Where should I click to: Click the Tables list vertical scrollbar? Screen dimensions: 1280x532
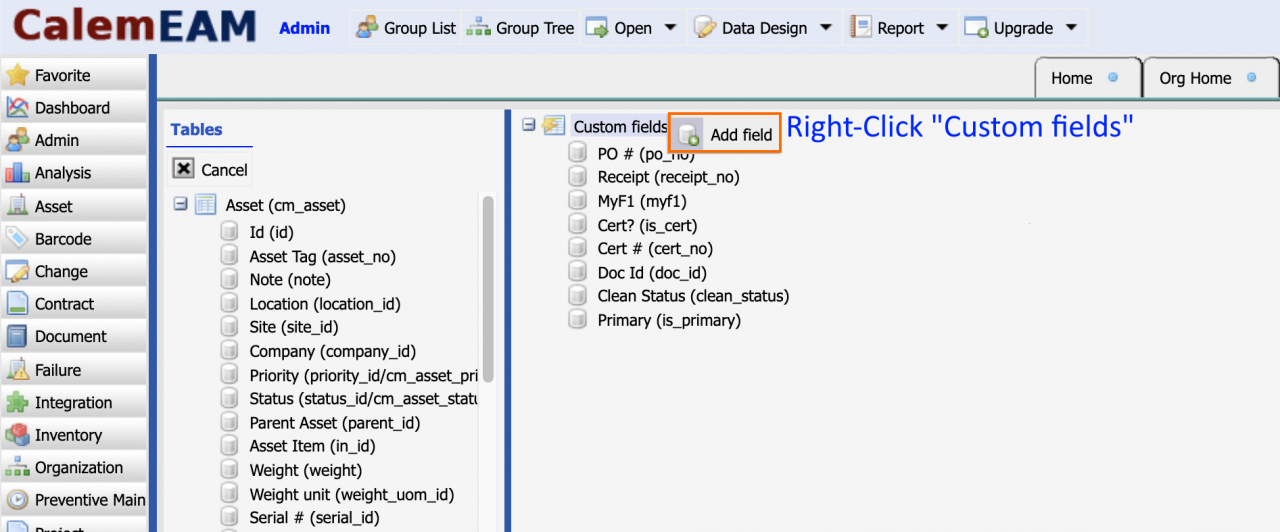[488, 287]
